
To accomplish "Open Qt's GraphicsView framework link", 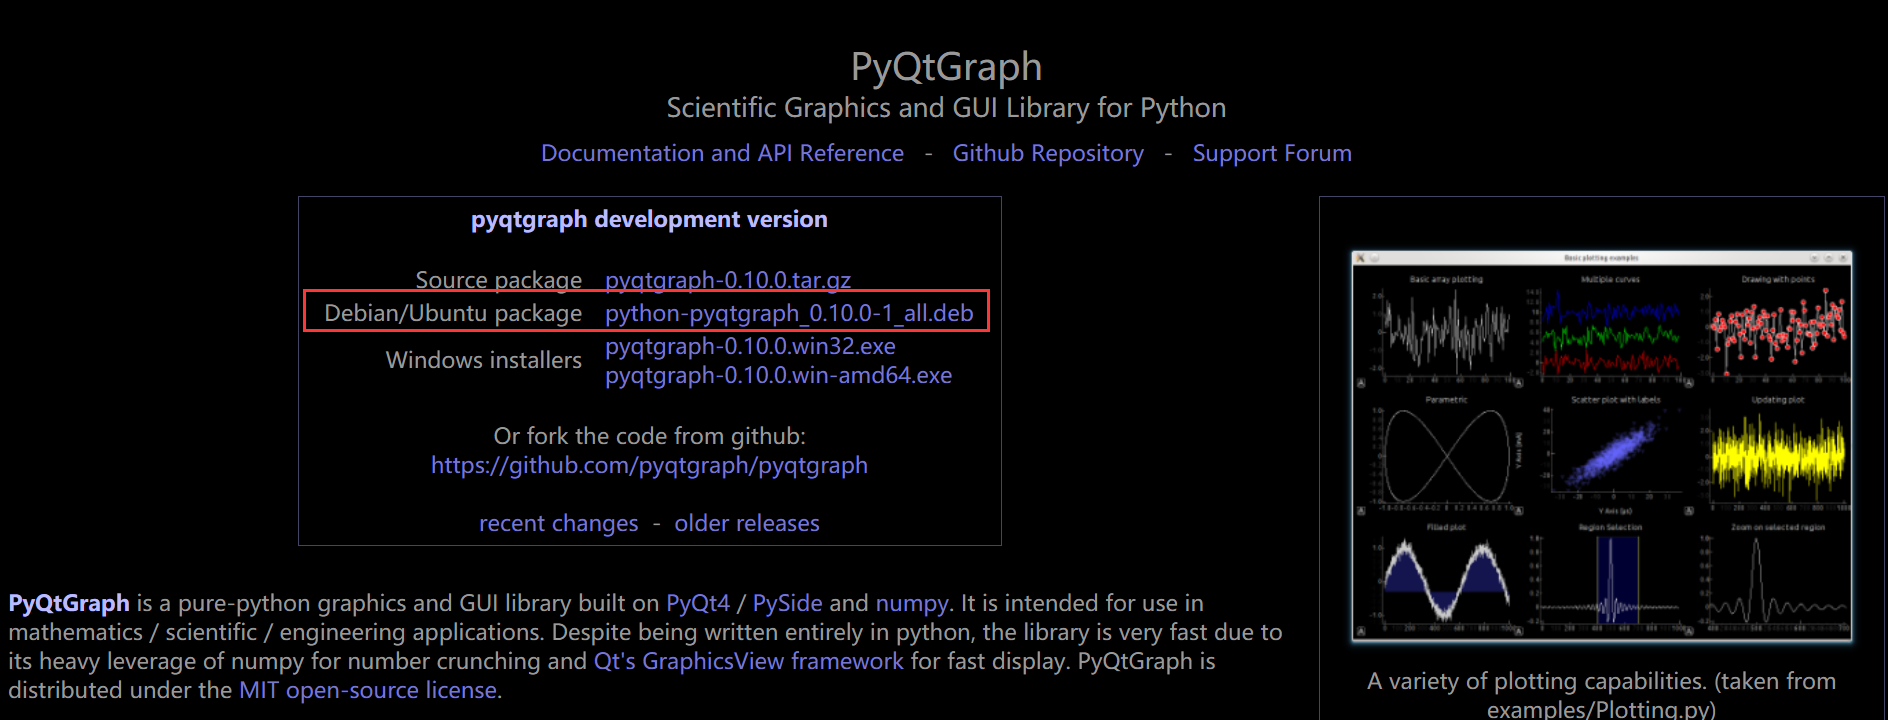I will 748,661.
